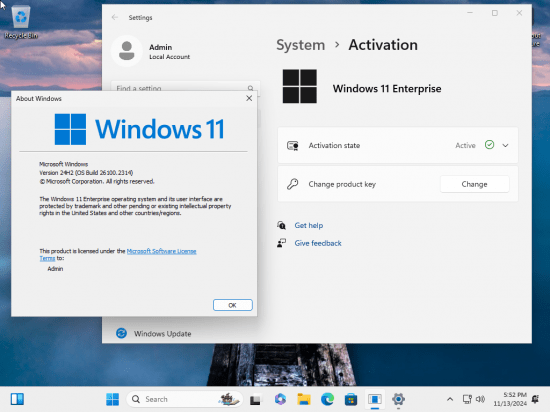Click the Activation state certificate icon
The width and height of the screenshot is (550, 412).
tap(293, 145)
